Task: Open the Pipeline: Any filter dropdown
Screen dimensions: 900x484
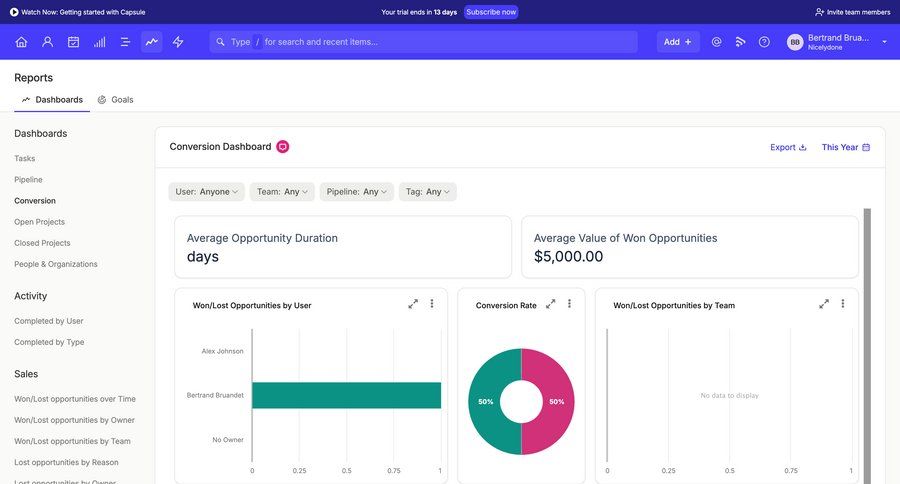Action: tap(355, 192)
